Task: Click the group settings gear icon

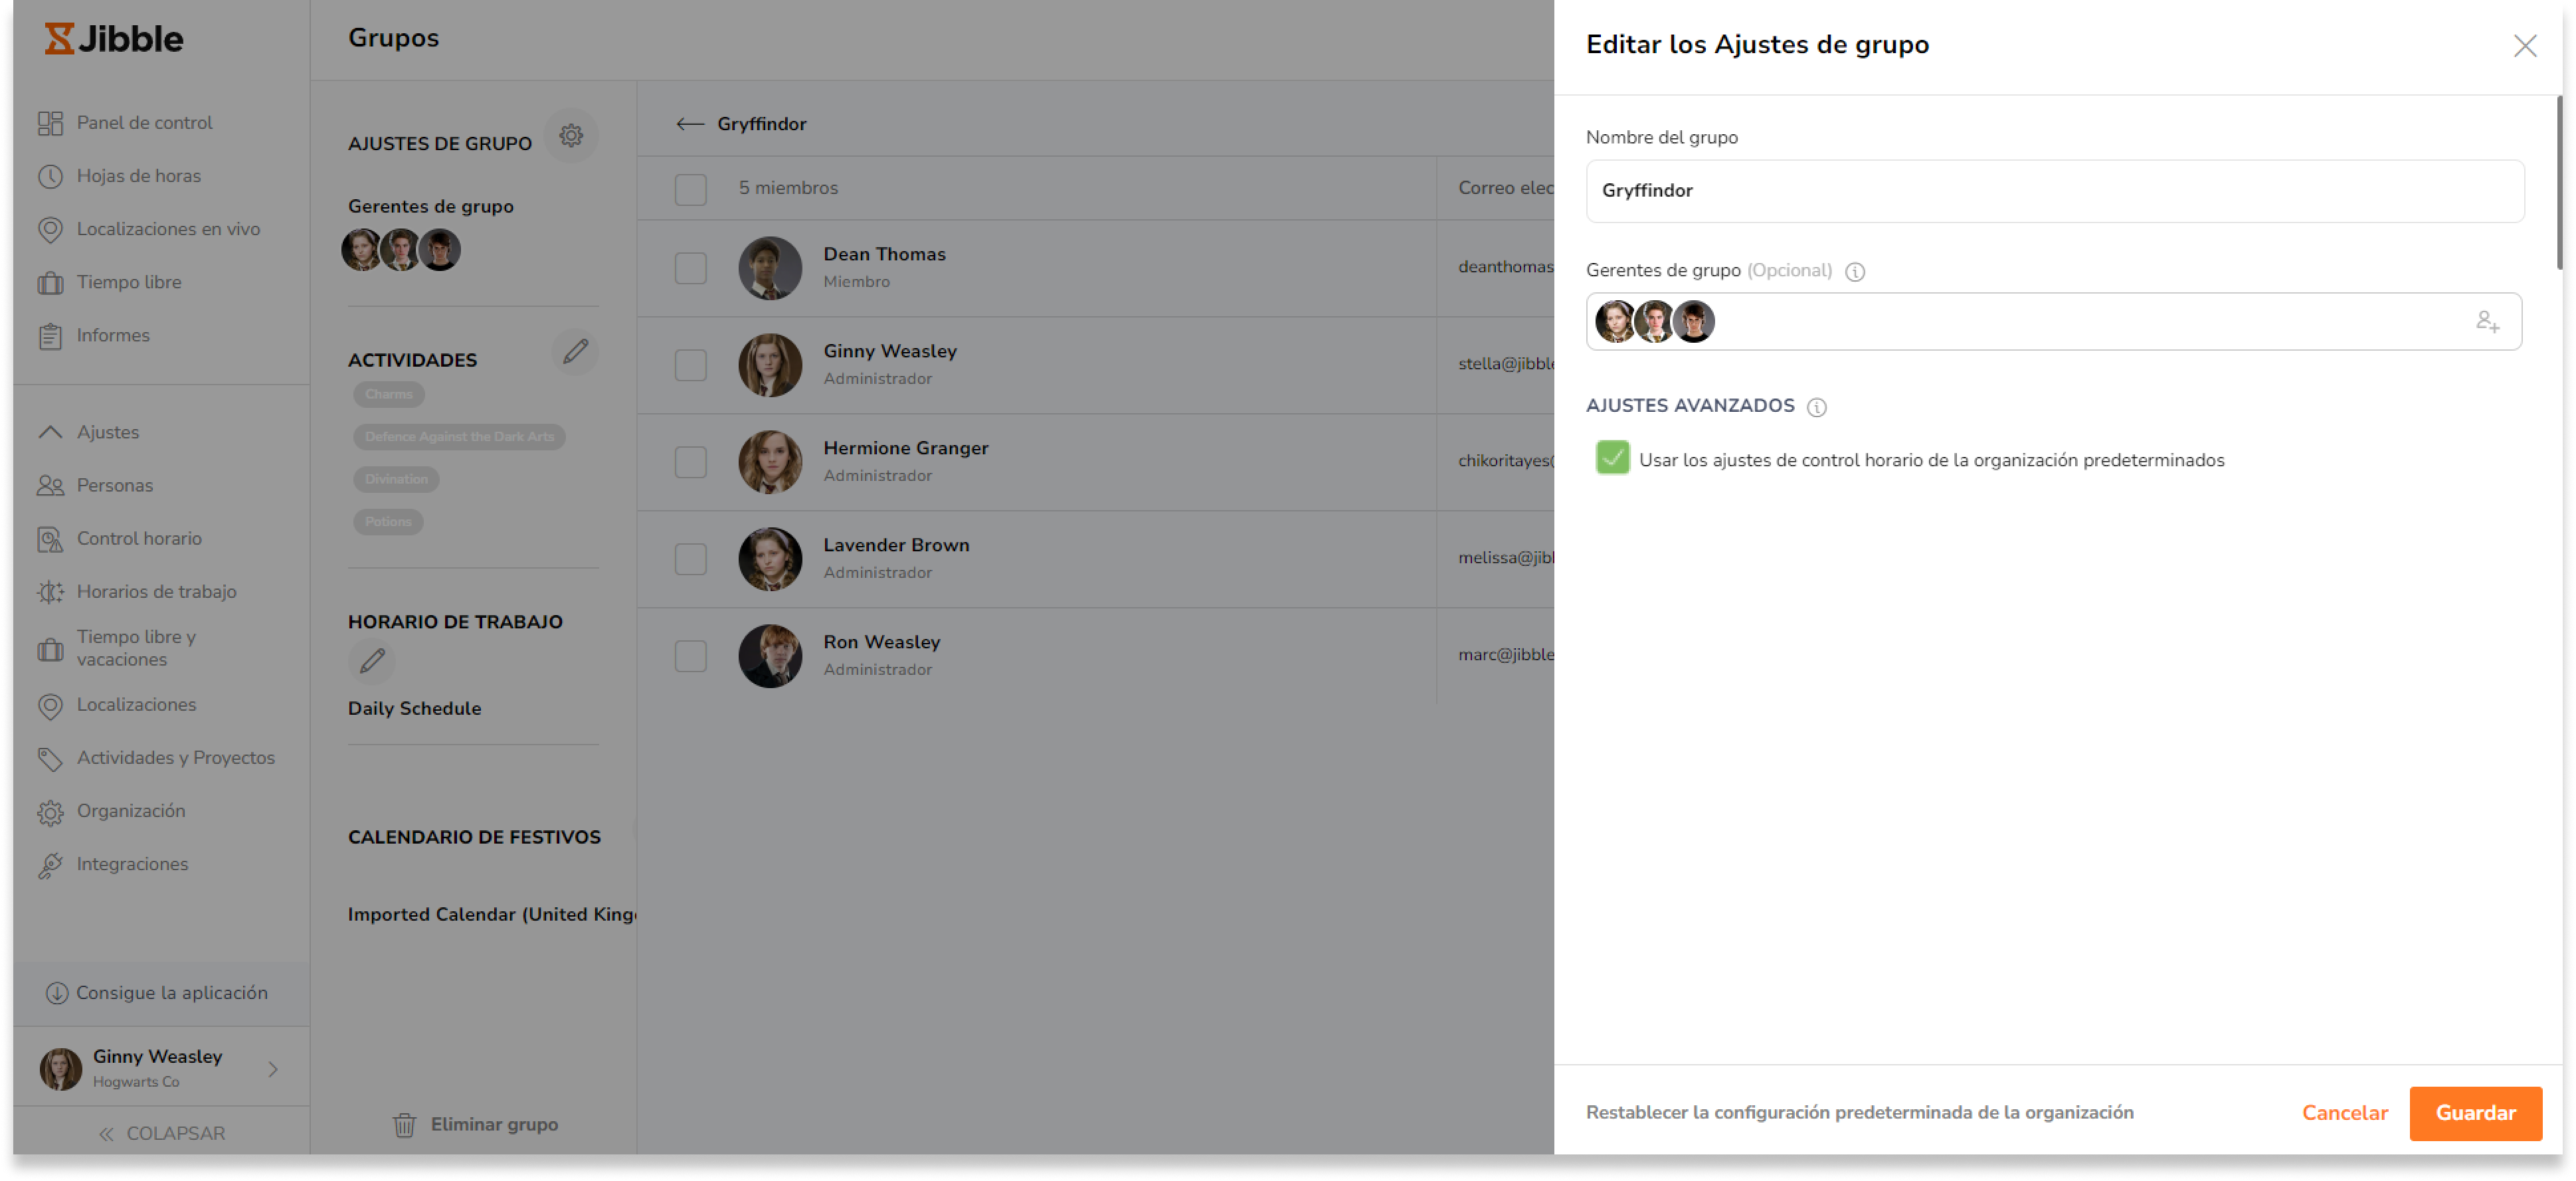Action: (x=572, y=138)
